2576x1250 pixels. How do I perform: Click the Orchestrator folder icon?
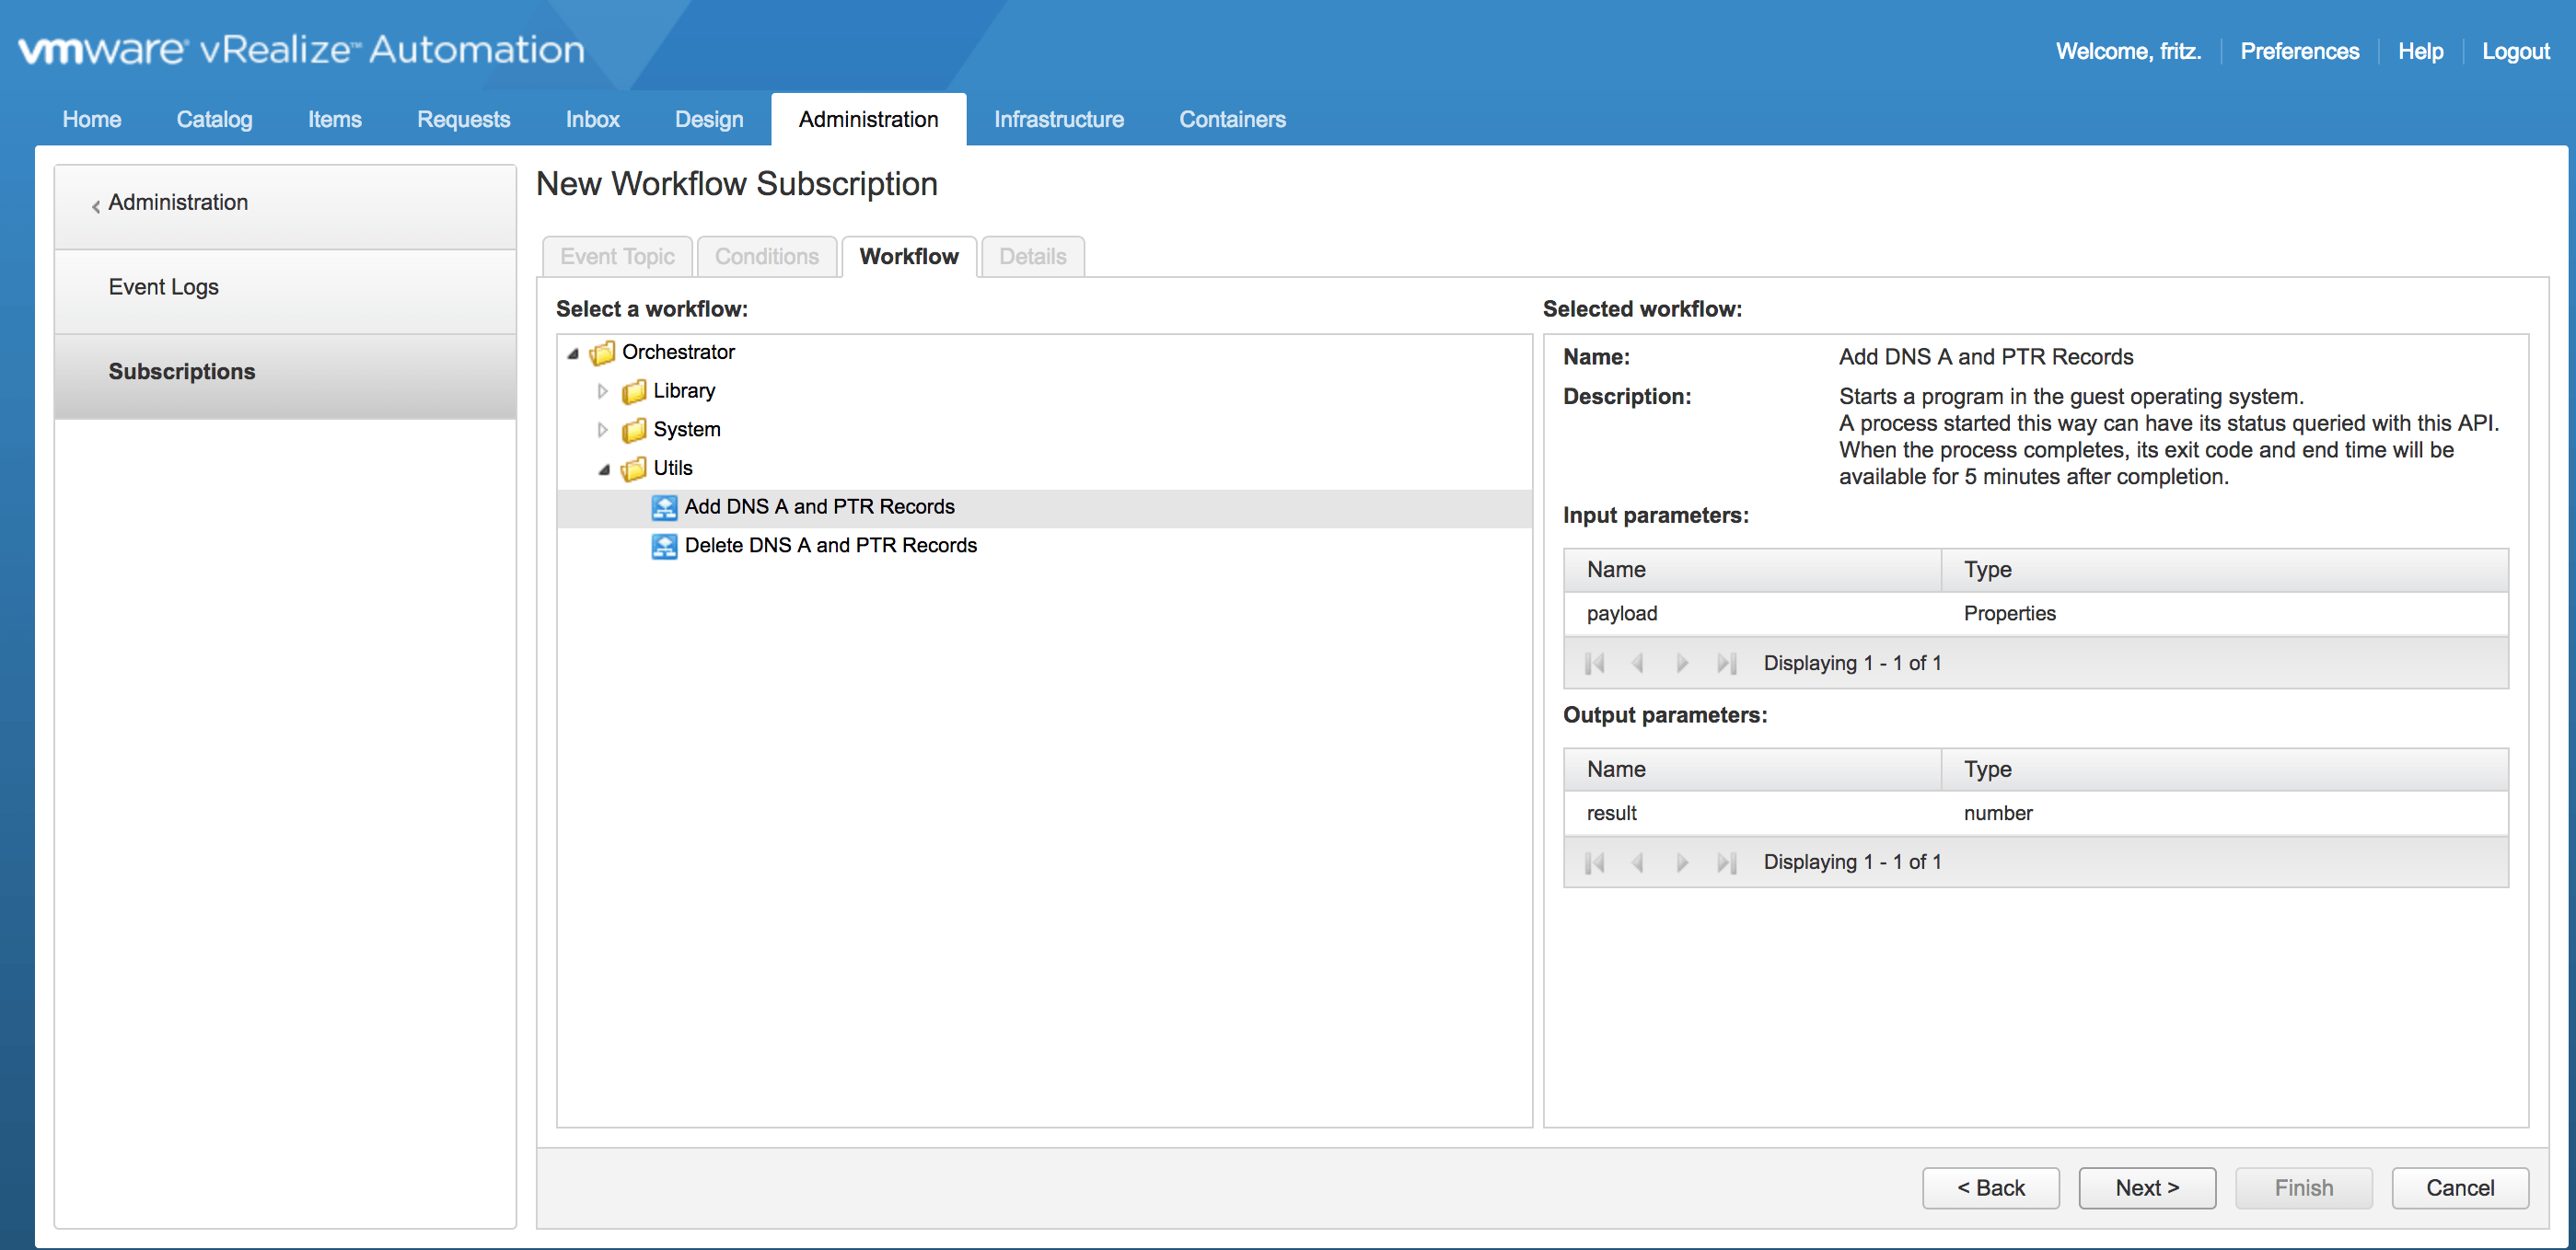point(602,352)
